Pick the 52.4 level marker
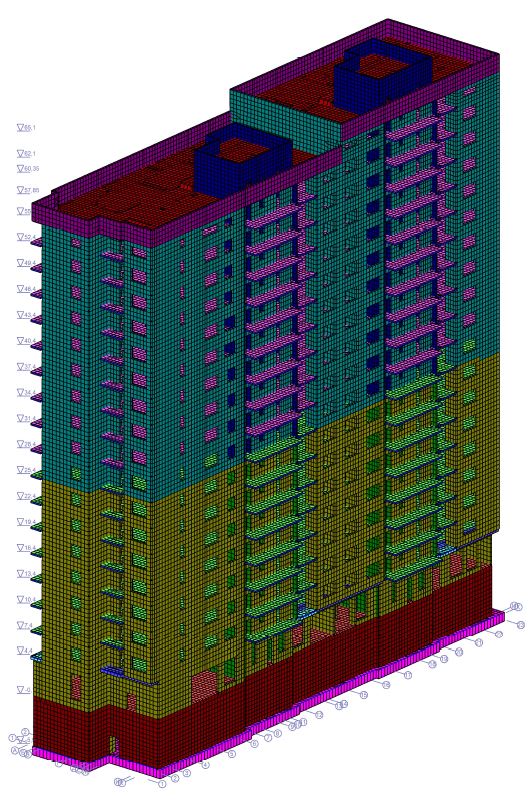 point(26,237)
